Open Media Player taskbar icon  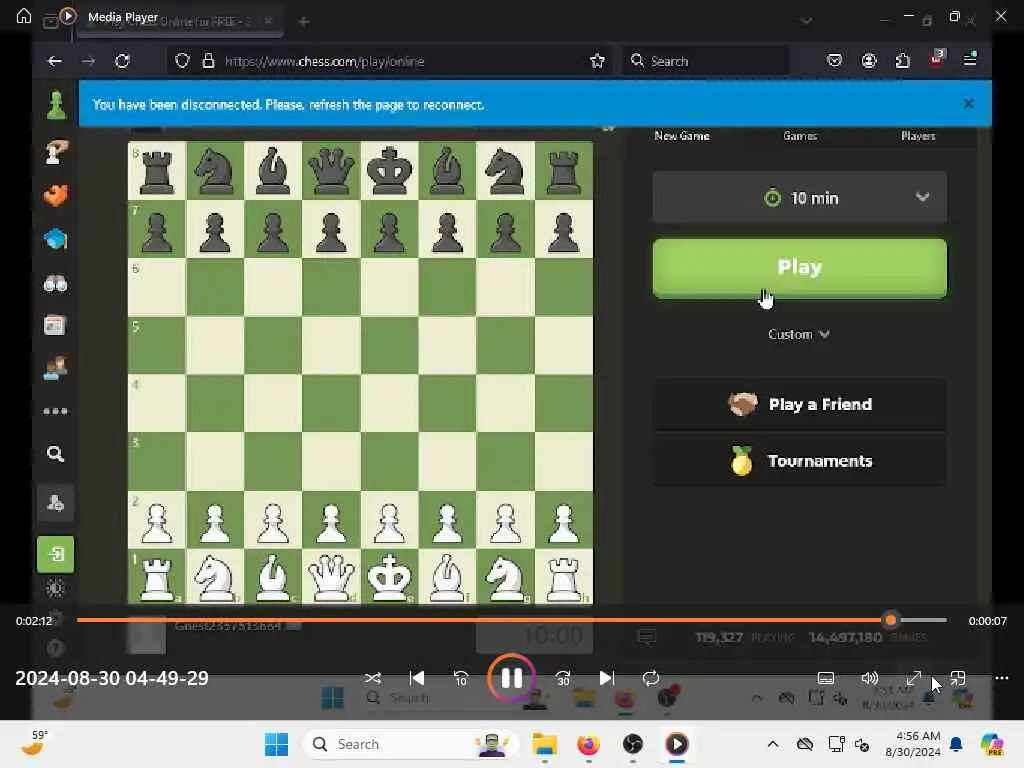coord(677,744)
